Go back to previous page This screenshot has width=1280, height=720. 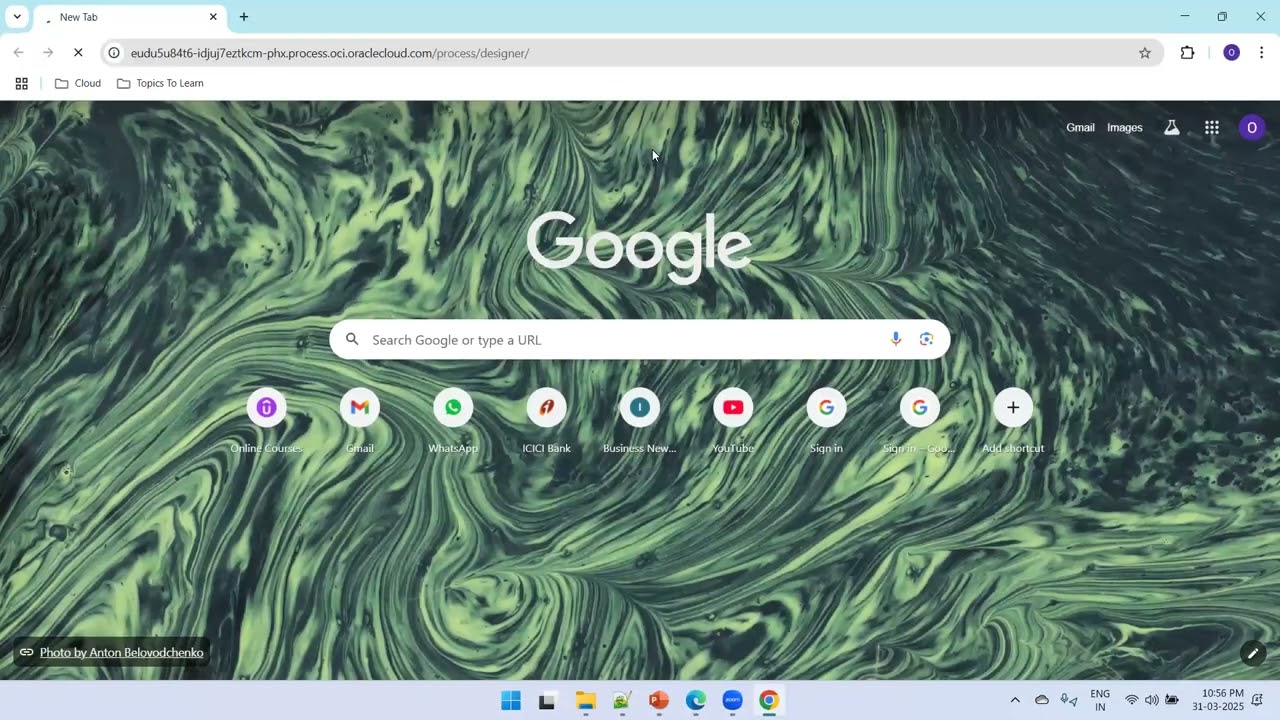[x=18, y=53]
